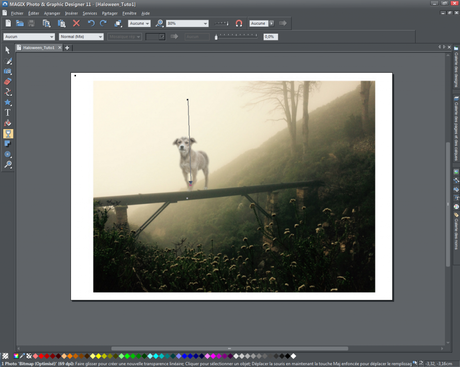460x367 pixels.
Task: Pick the bright red color swatch
Action: (x=41, y=356)
